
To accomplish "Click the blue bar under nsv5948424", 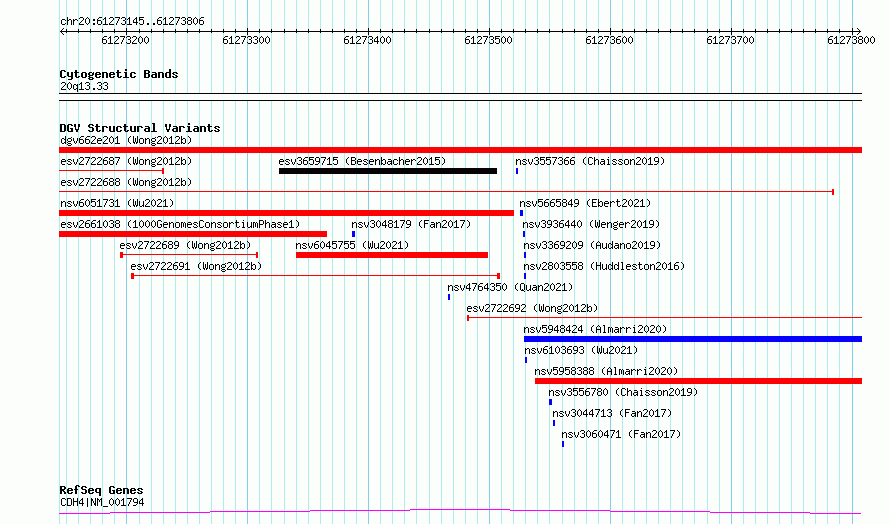I will pos(693,339).
